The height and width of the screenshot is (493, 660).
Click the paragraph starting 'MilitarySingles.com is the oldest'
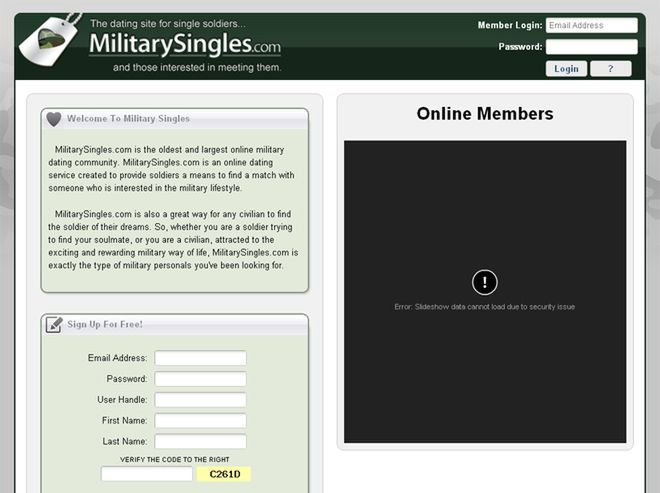point(171,169)
